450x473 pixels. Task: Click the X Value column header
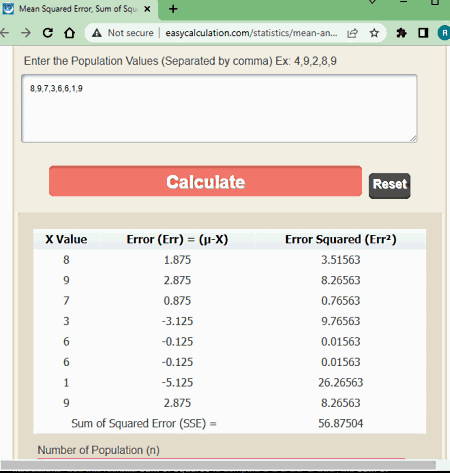66,239
